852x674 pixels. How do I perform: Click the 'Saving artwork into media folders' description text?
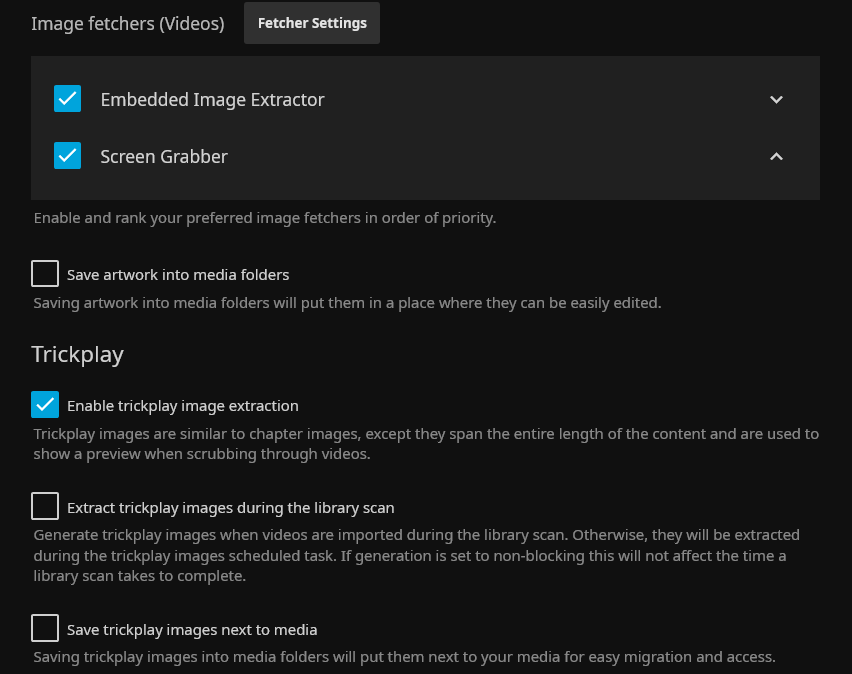pos(347,303)
